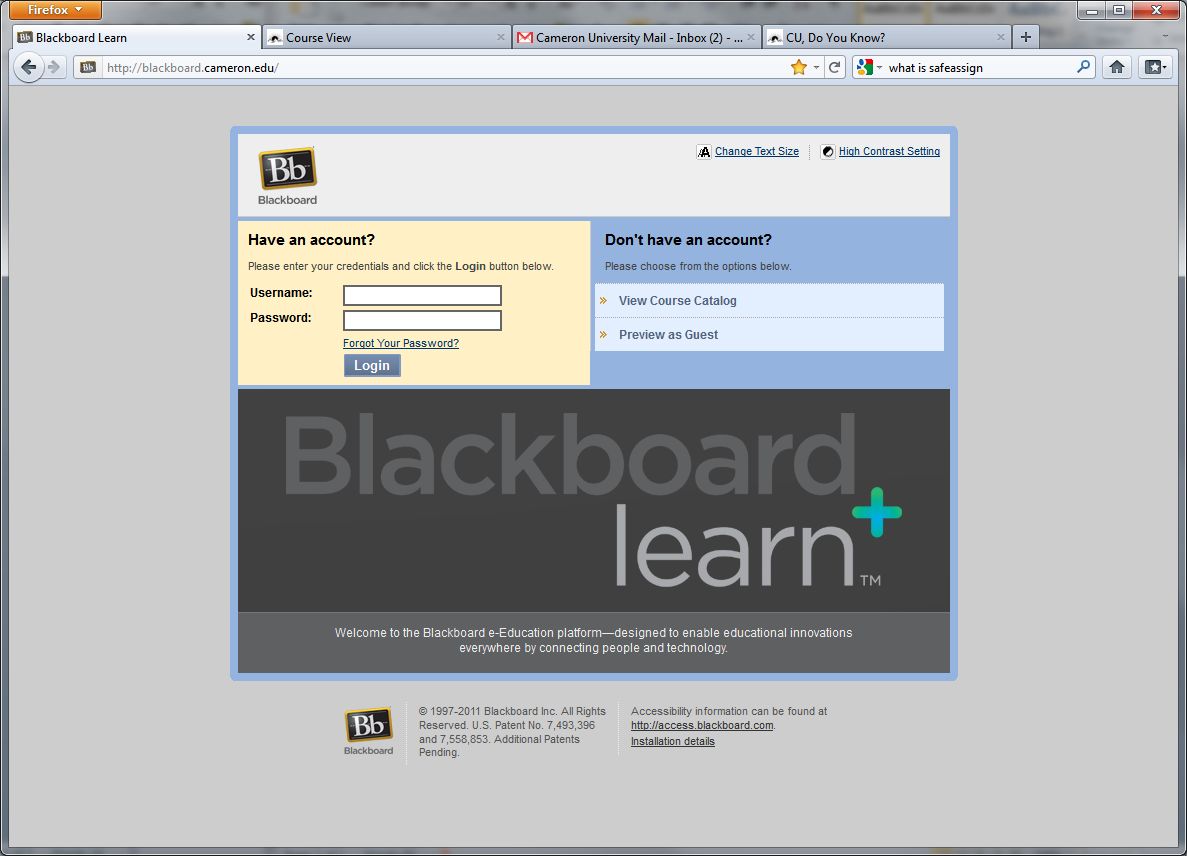Screen dimensions: 1187x856
Task: Go to the Firefox home page icon
Action: coord(1117,67)
